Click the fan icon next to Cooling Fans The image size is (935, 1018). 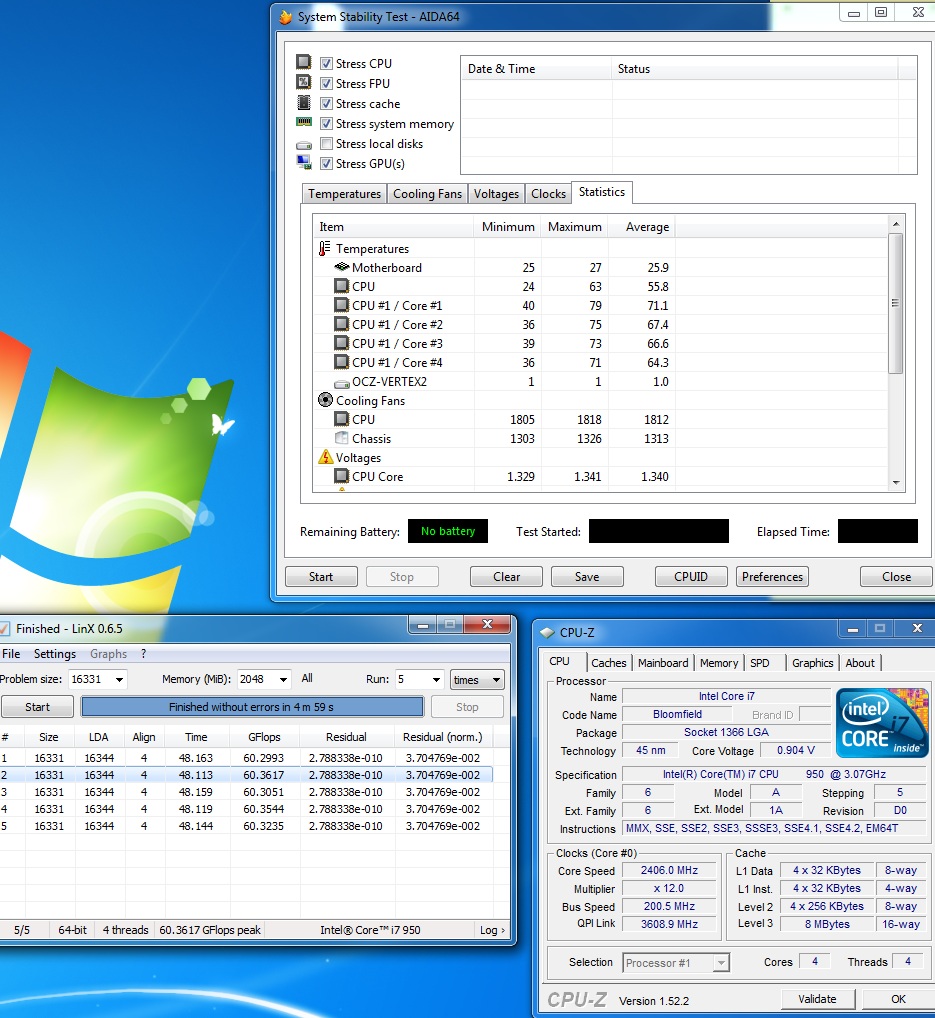click(x=325, y=400)
